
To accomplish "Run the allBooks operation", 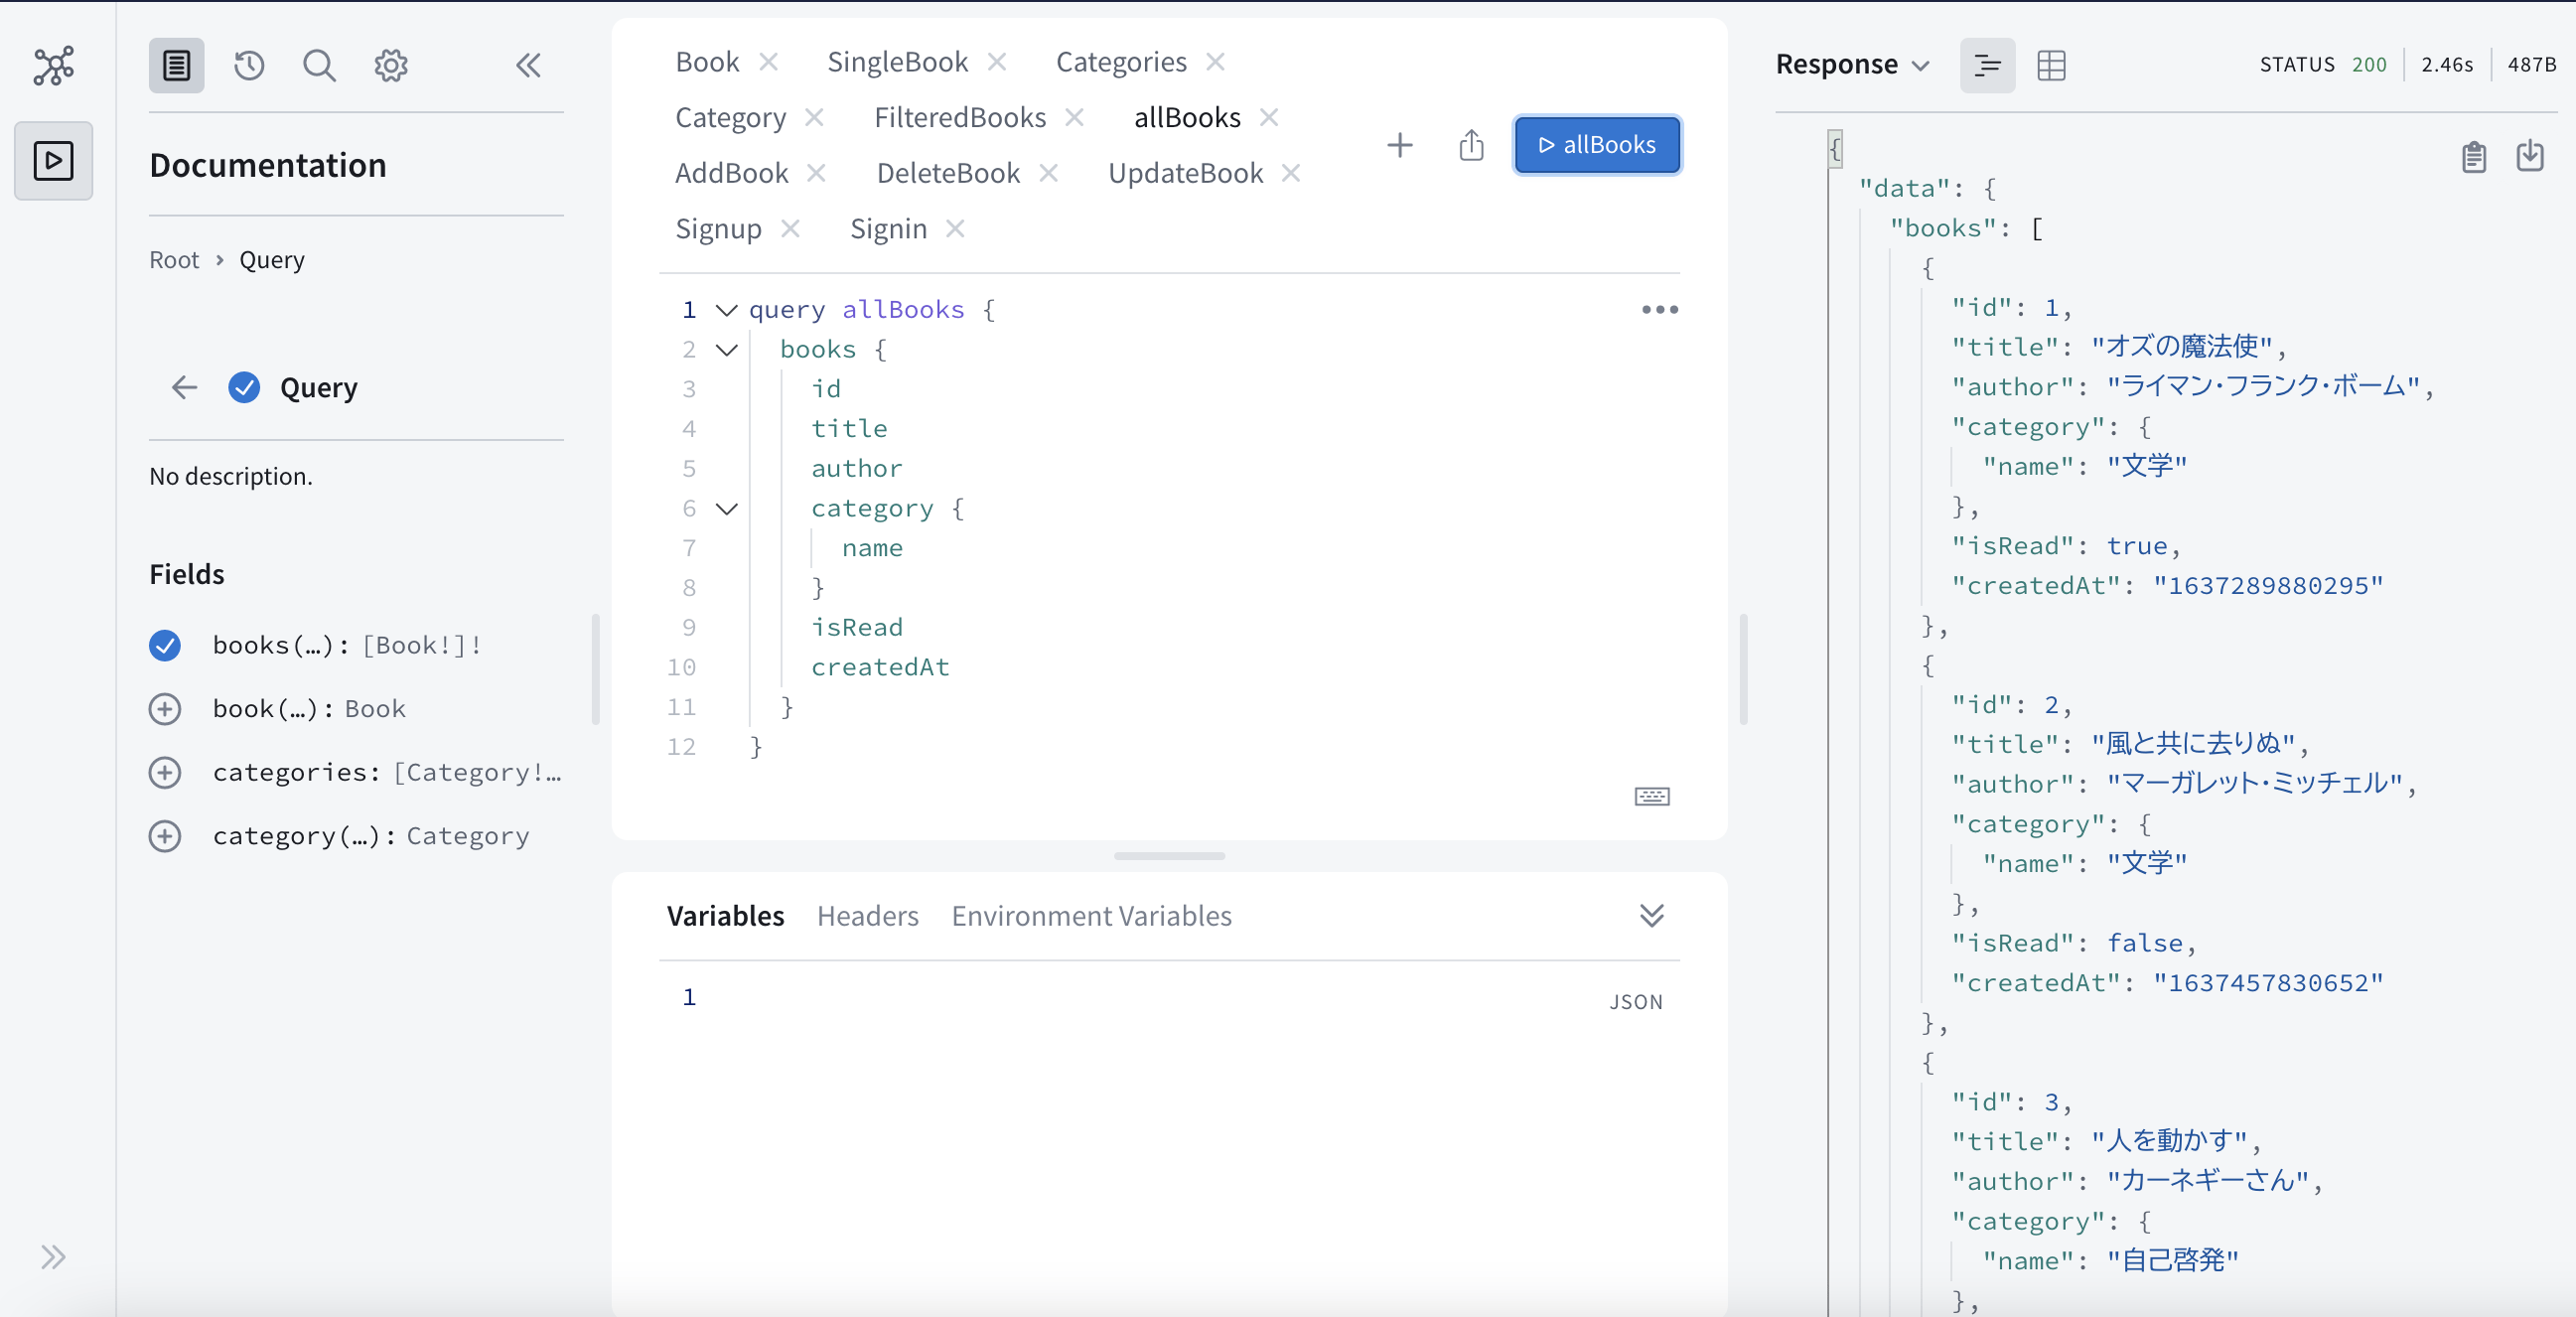I will point(1596,146).
